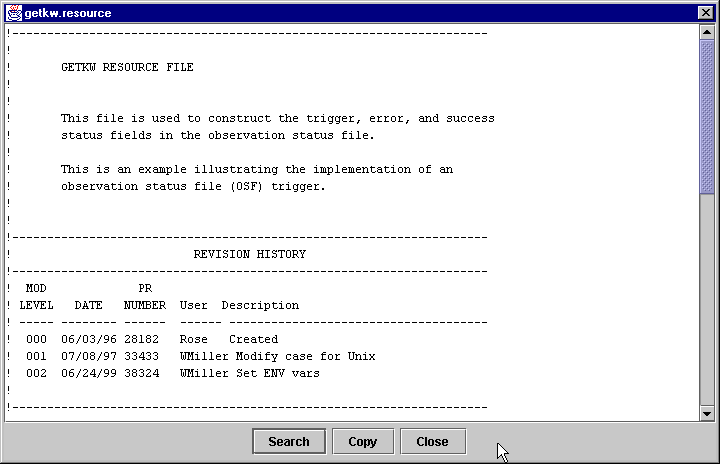720x464 pixels.
Task: Click the date 06/03/96
Action: [x=89, y=339]
